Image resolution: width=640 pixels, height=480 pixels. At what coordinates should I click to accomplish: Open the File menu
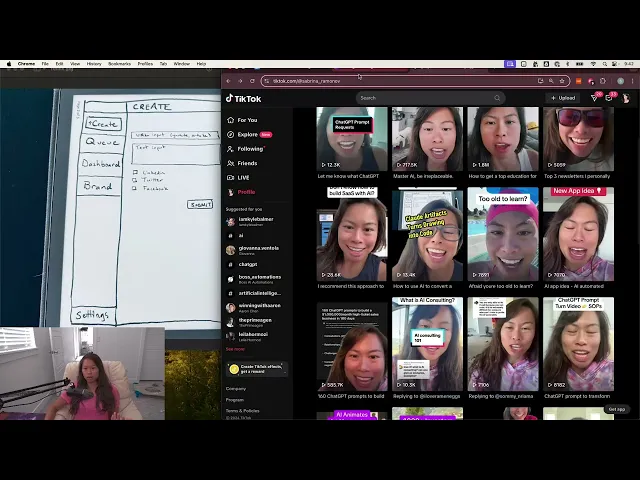click(45, 64)
